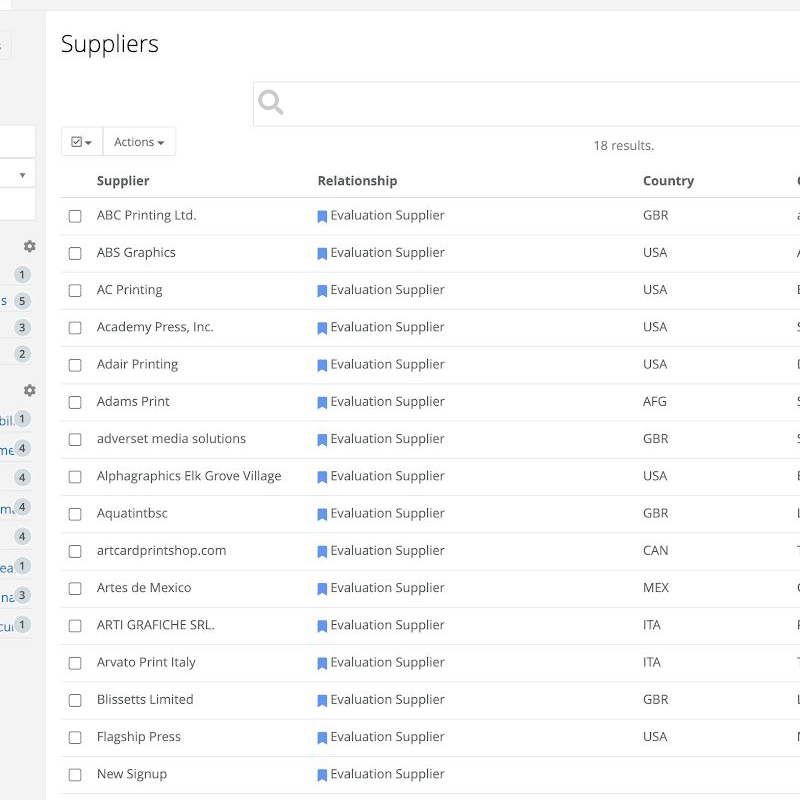Click the bookmark icon for Adair Printing
800x800 pixels.
click(322, 365)
